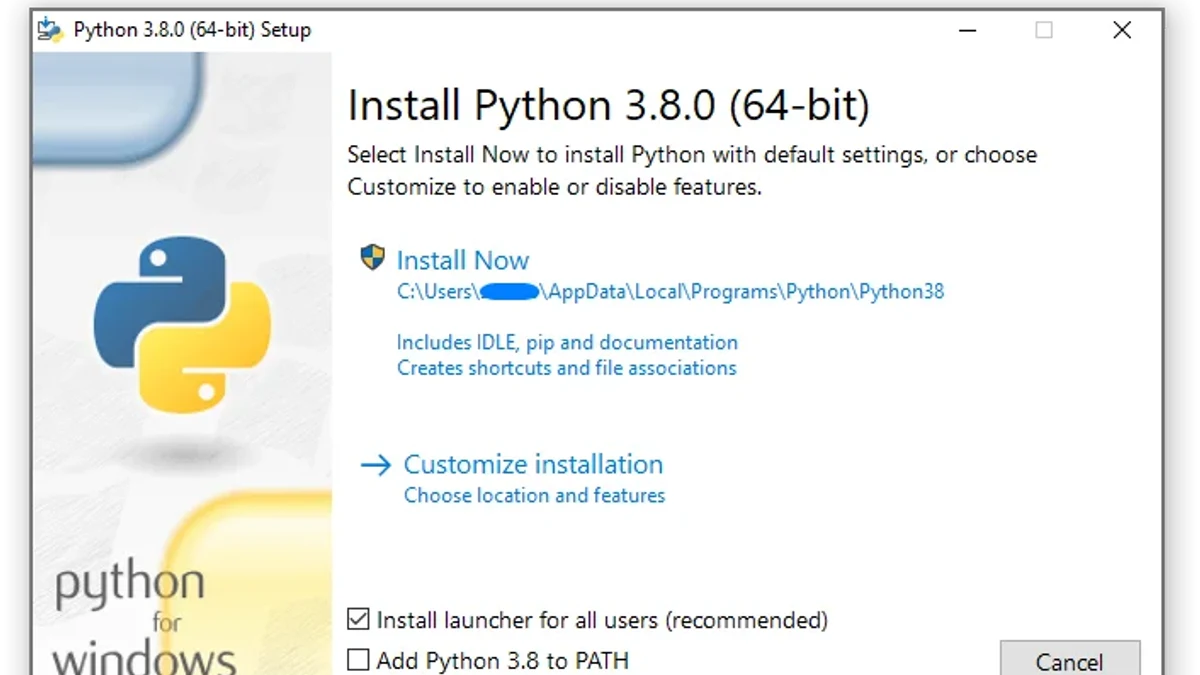
Task: Start the Install Now option
Action: tap(463, 260)
